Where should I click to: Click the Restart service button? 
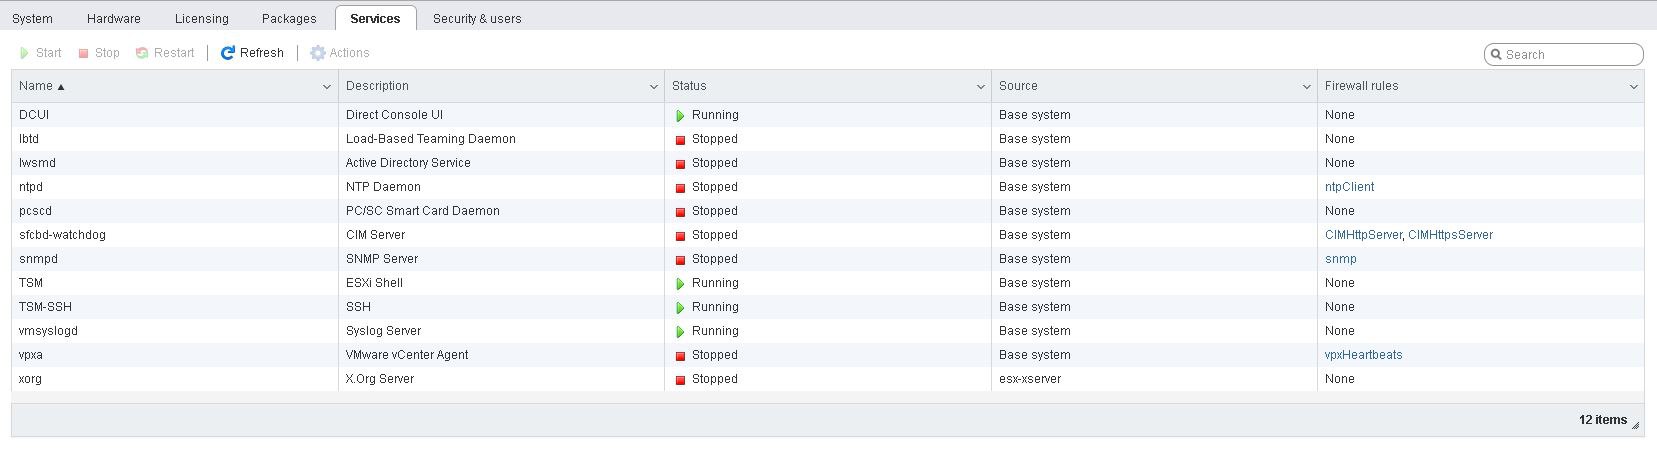[165, 53]
